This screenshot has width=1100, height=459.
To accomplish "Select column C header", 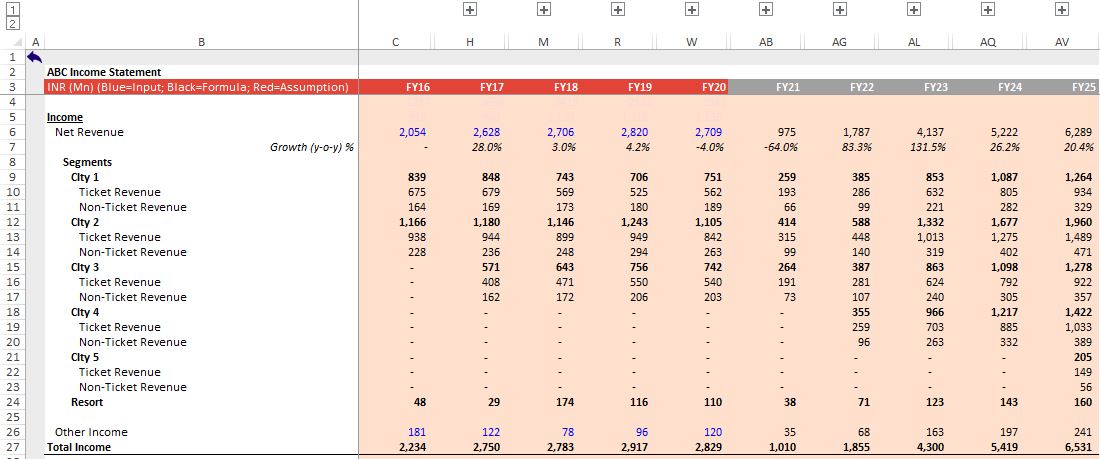I will click(x=396, y=42).
